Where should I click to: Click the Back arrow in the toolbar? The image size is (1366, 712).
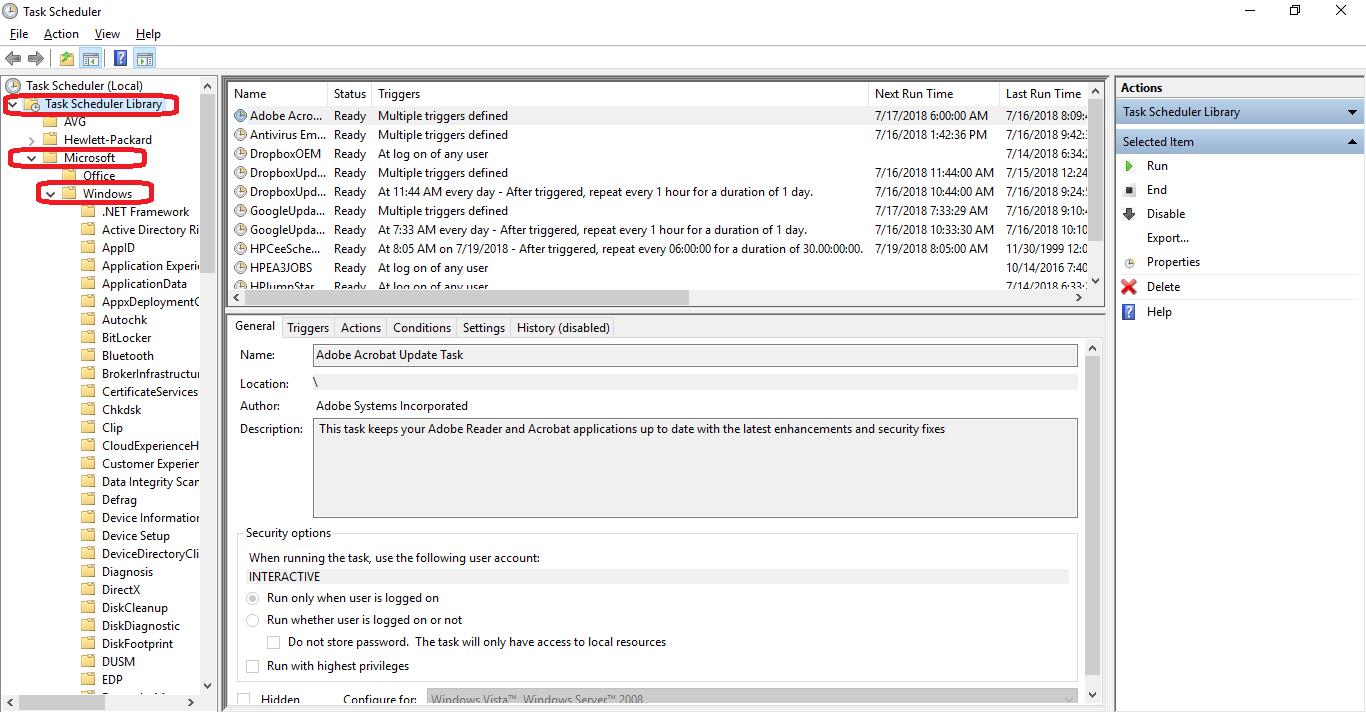pos(13,59)
